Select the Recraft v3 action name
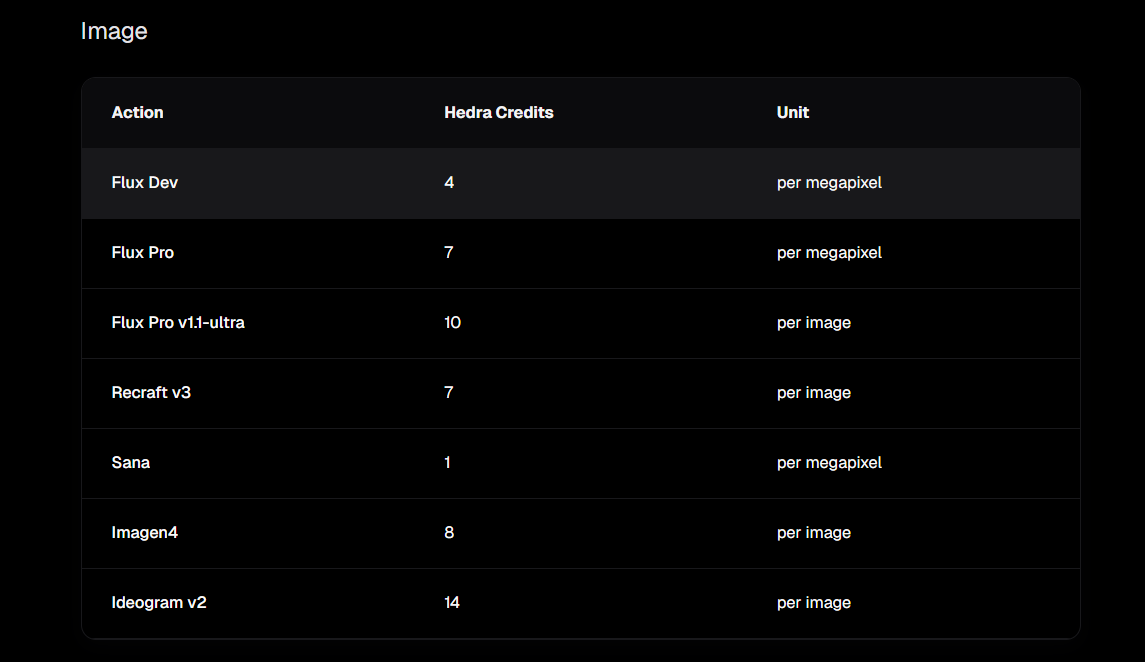1145x662 pixels. [x=151, y=393]
